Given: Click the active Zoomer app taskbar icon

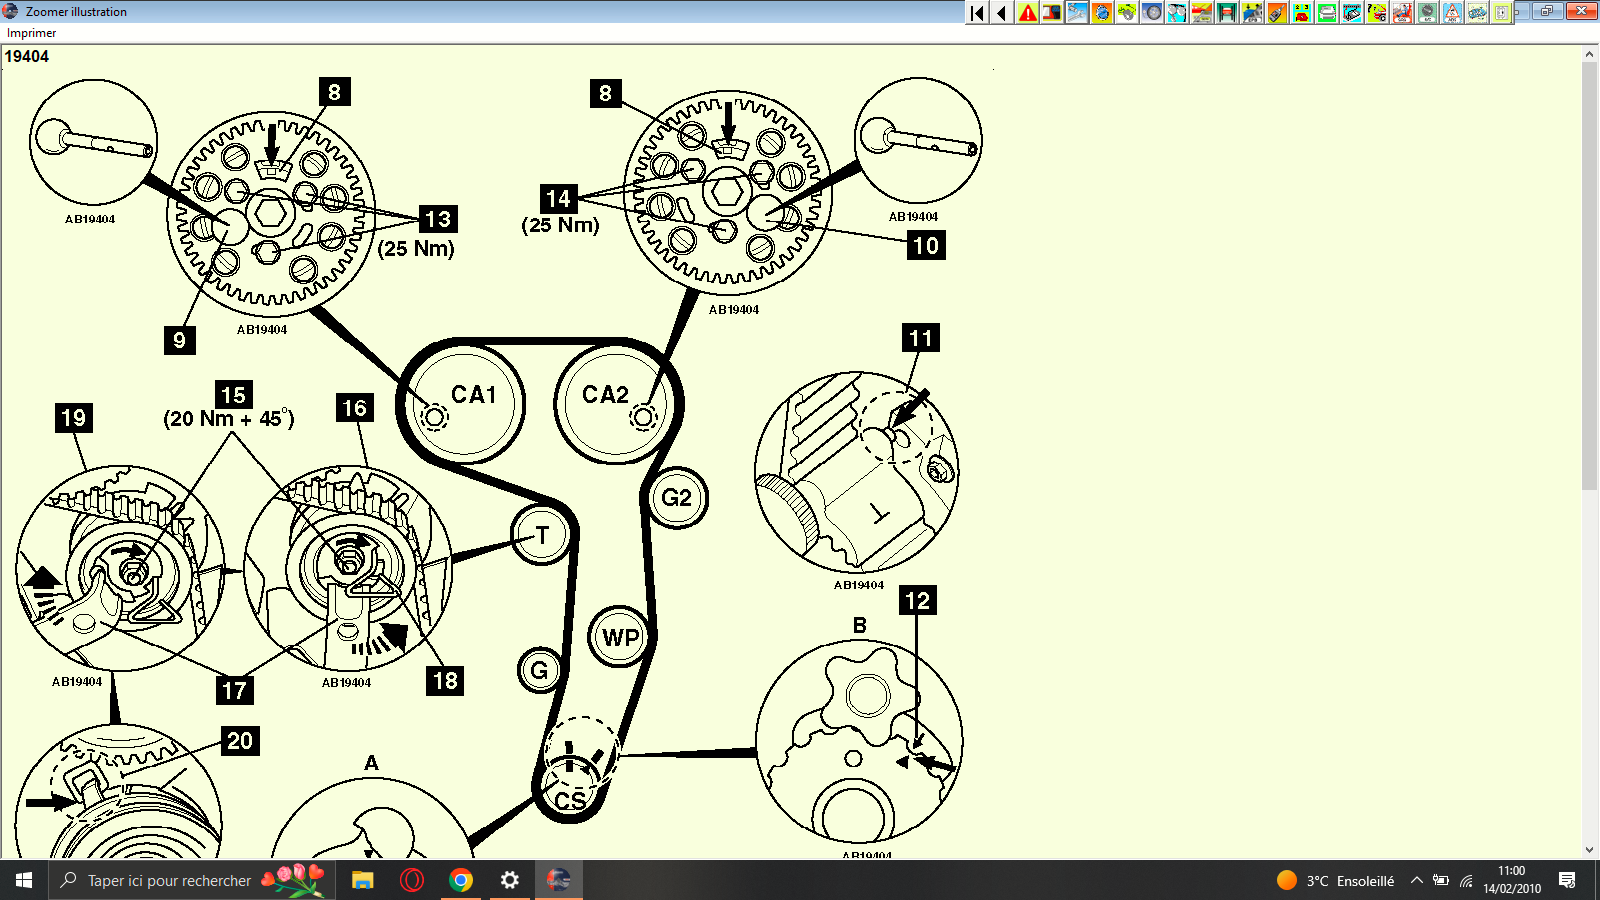Looking at the screenshot, I should [558, 880].
